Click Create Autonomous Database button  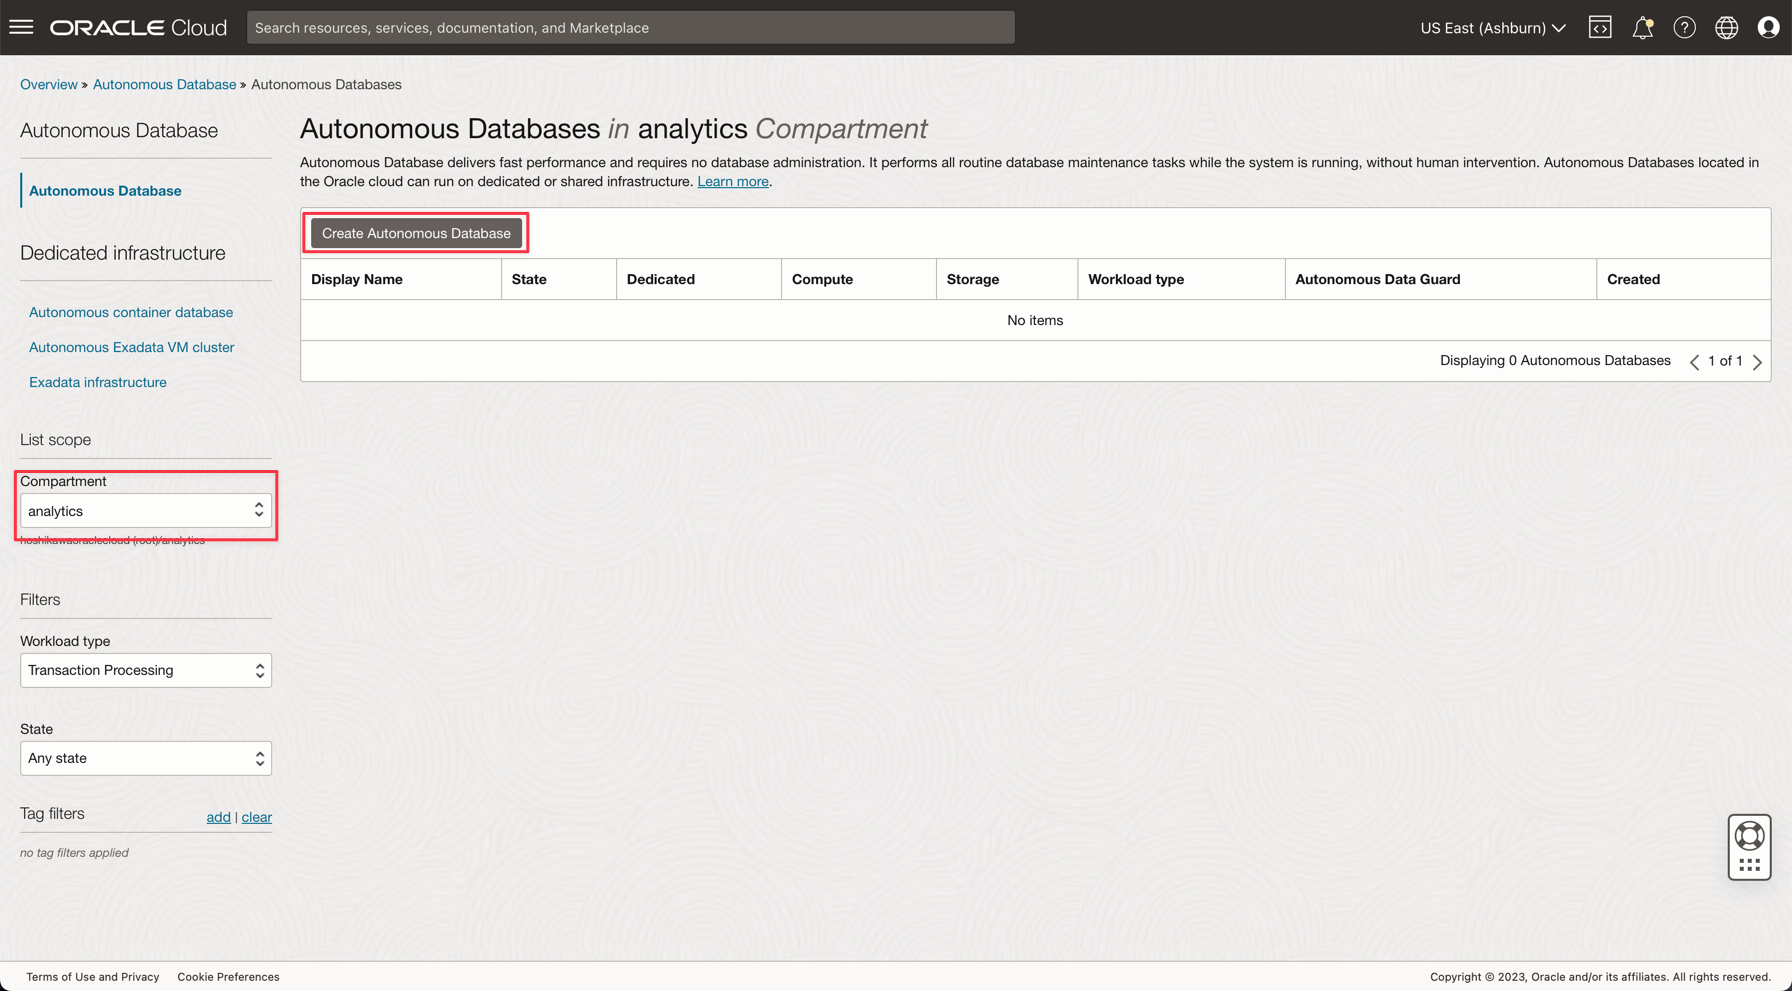(x=416, y=233)
